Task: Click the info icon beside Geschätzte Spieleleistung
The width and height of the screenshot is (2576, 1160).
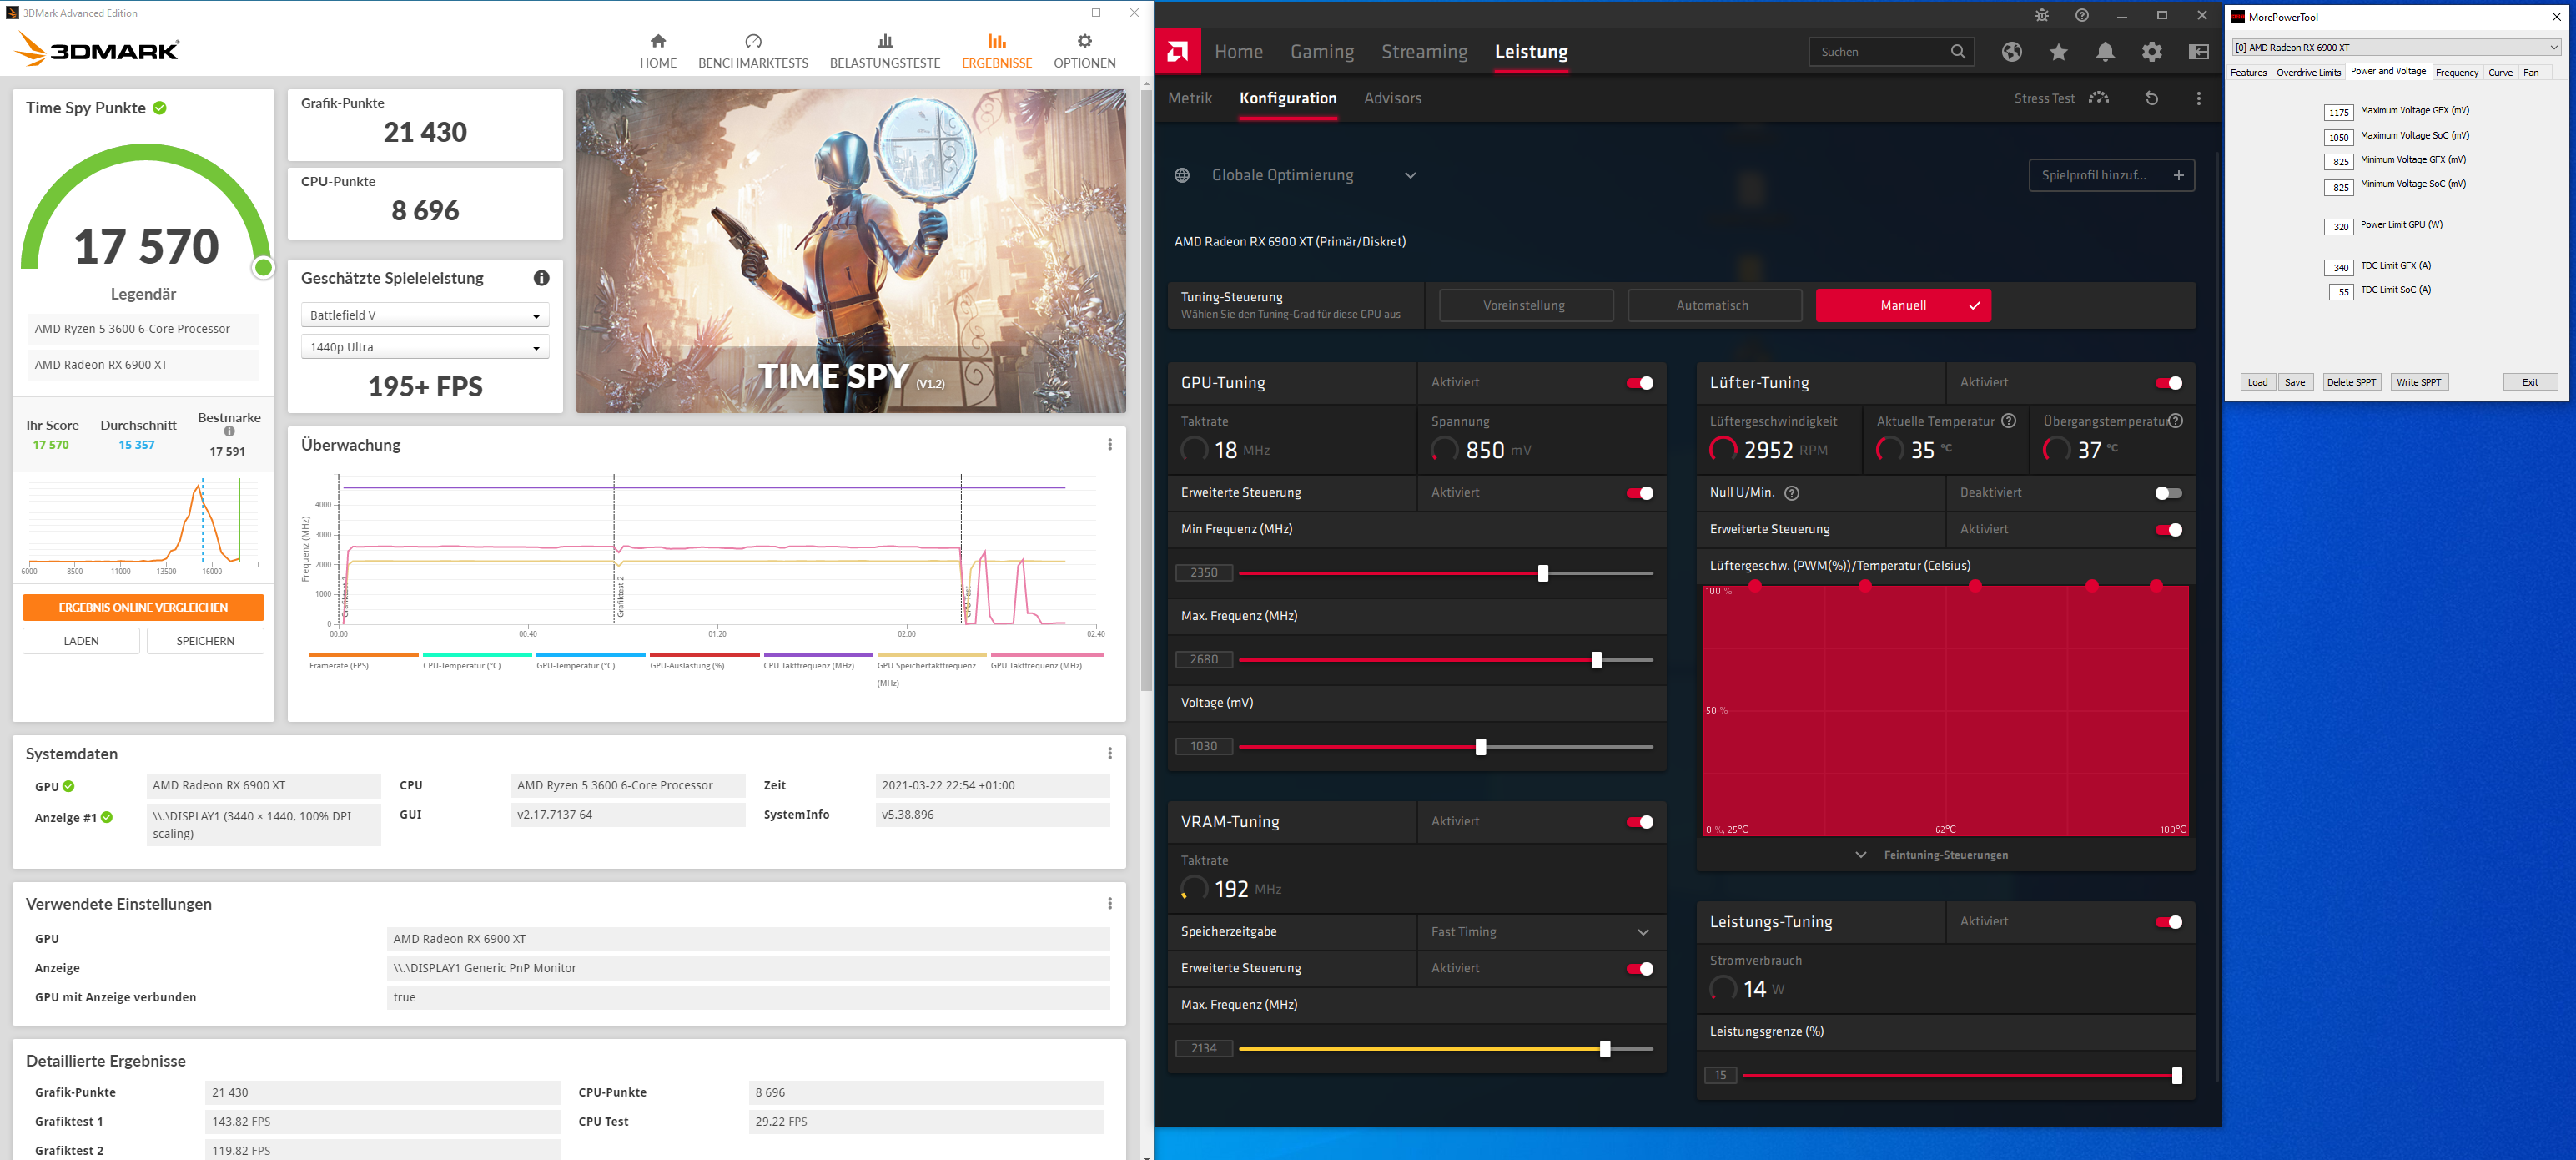Action: tap(541, 278)
